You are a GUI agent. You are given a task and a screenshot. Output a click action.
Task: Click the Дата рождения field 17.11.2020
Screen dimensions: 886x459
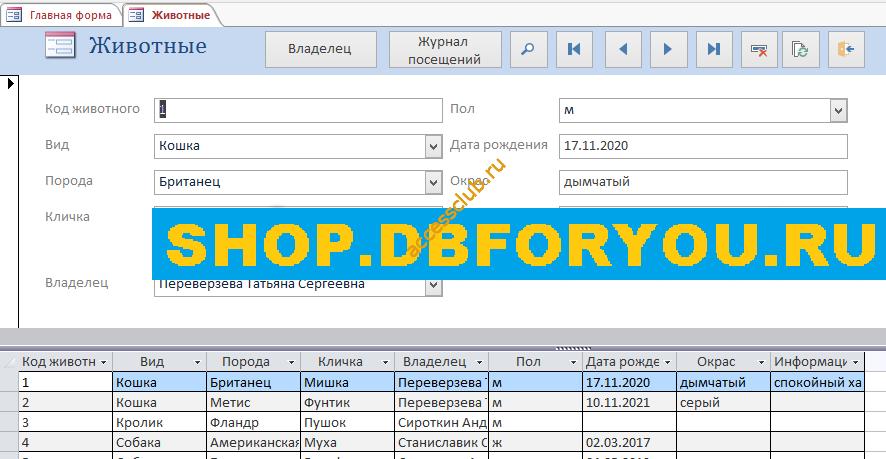coord(703,146)
